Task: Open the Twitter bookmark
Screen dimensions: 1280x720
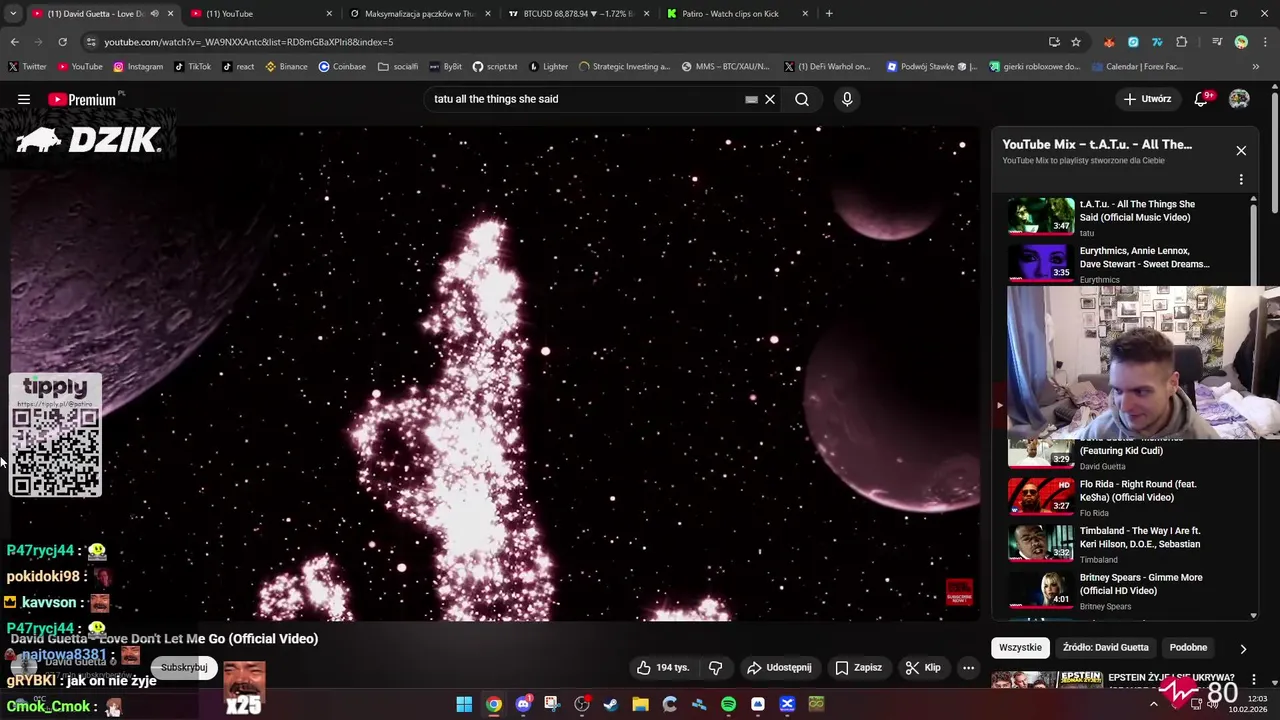Action: coord(27,67)
